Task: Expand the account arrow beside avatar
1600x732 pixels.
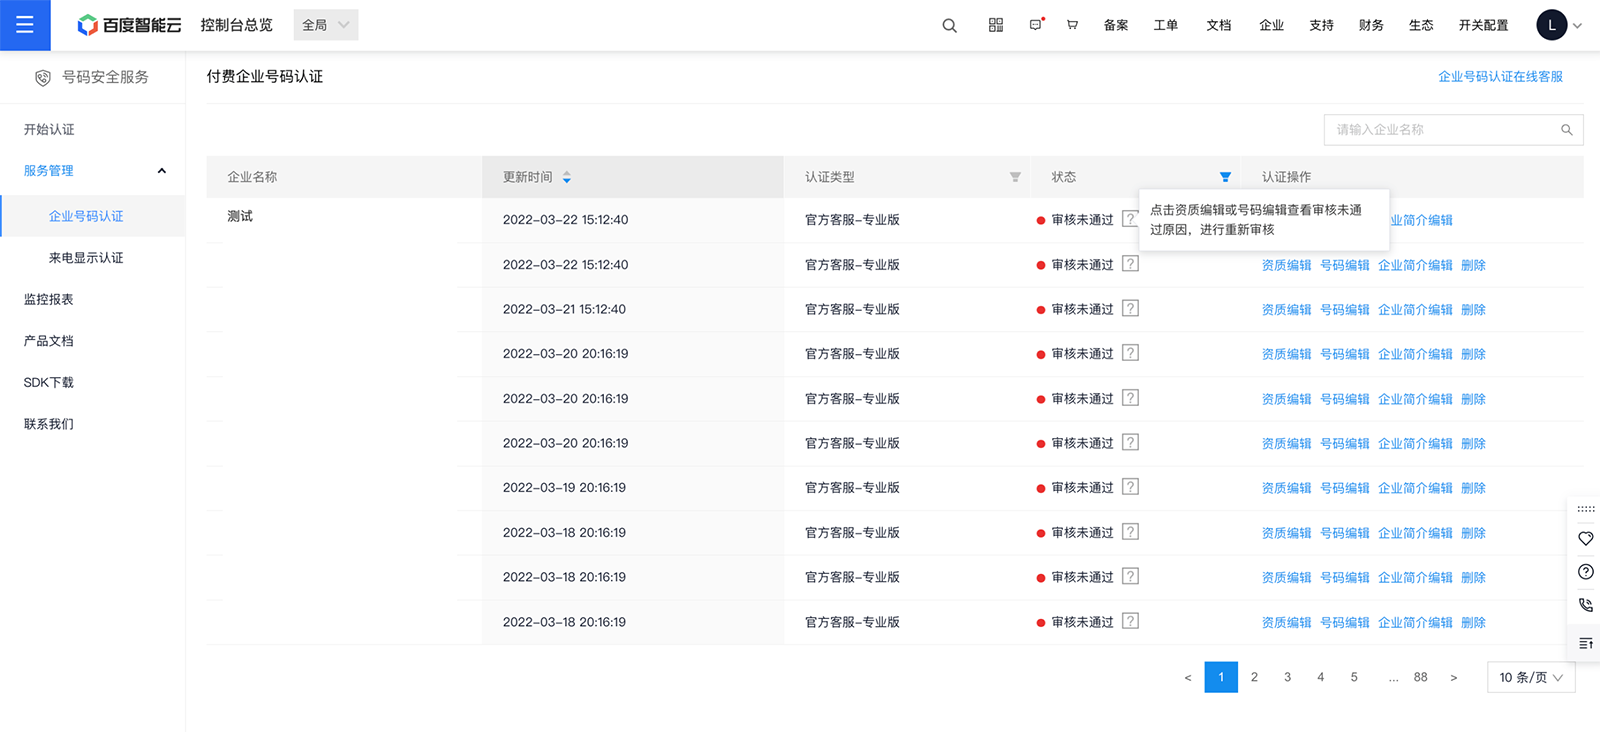Action: tap(1577, 26)
